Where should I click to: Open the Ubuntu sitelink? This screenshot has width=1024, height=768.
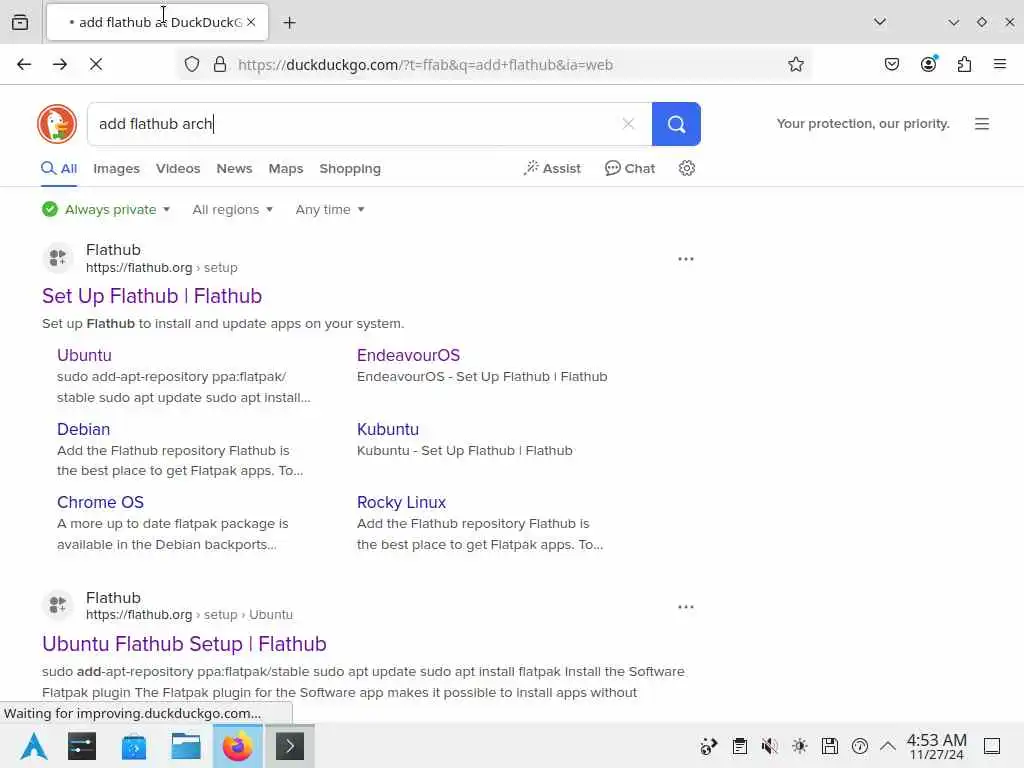[84, 355]
